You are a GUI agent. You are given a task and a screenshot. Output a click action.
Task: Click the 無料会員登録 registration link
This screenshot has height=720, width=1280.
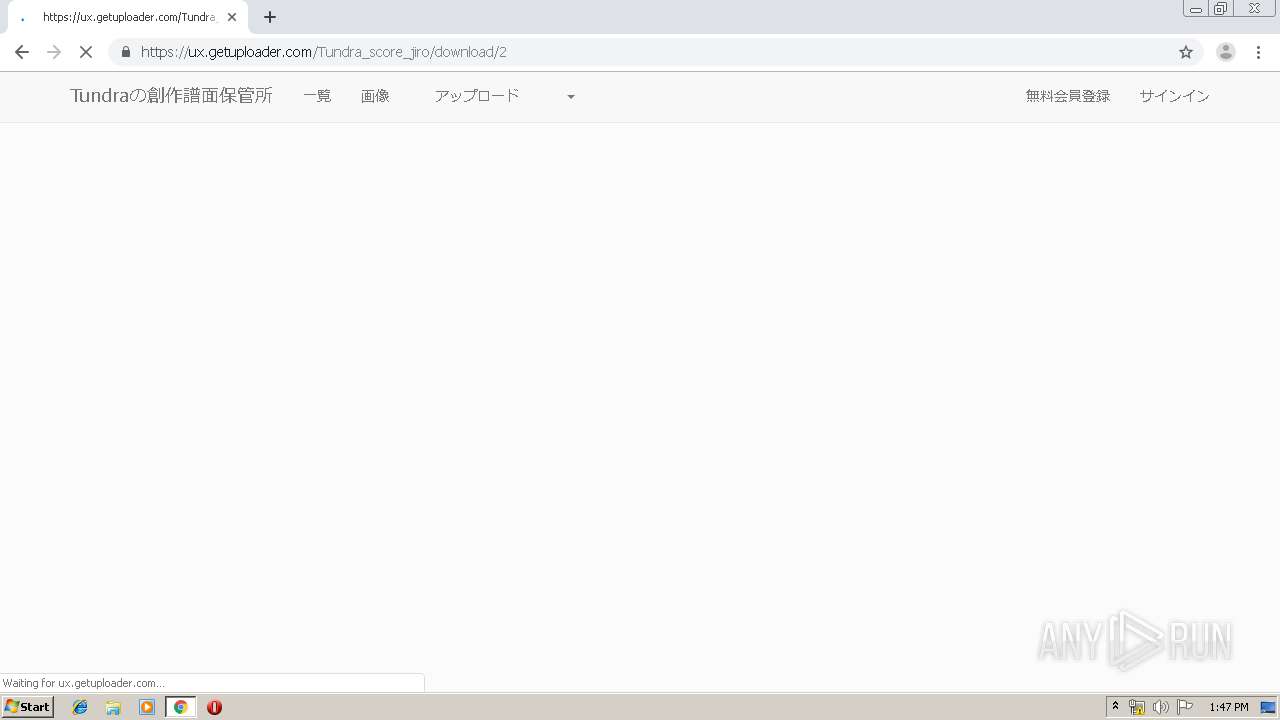coord(1068,96)
